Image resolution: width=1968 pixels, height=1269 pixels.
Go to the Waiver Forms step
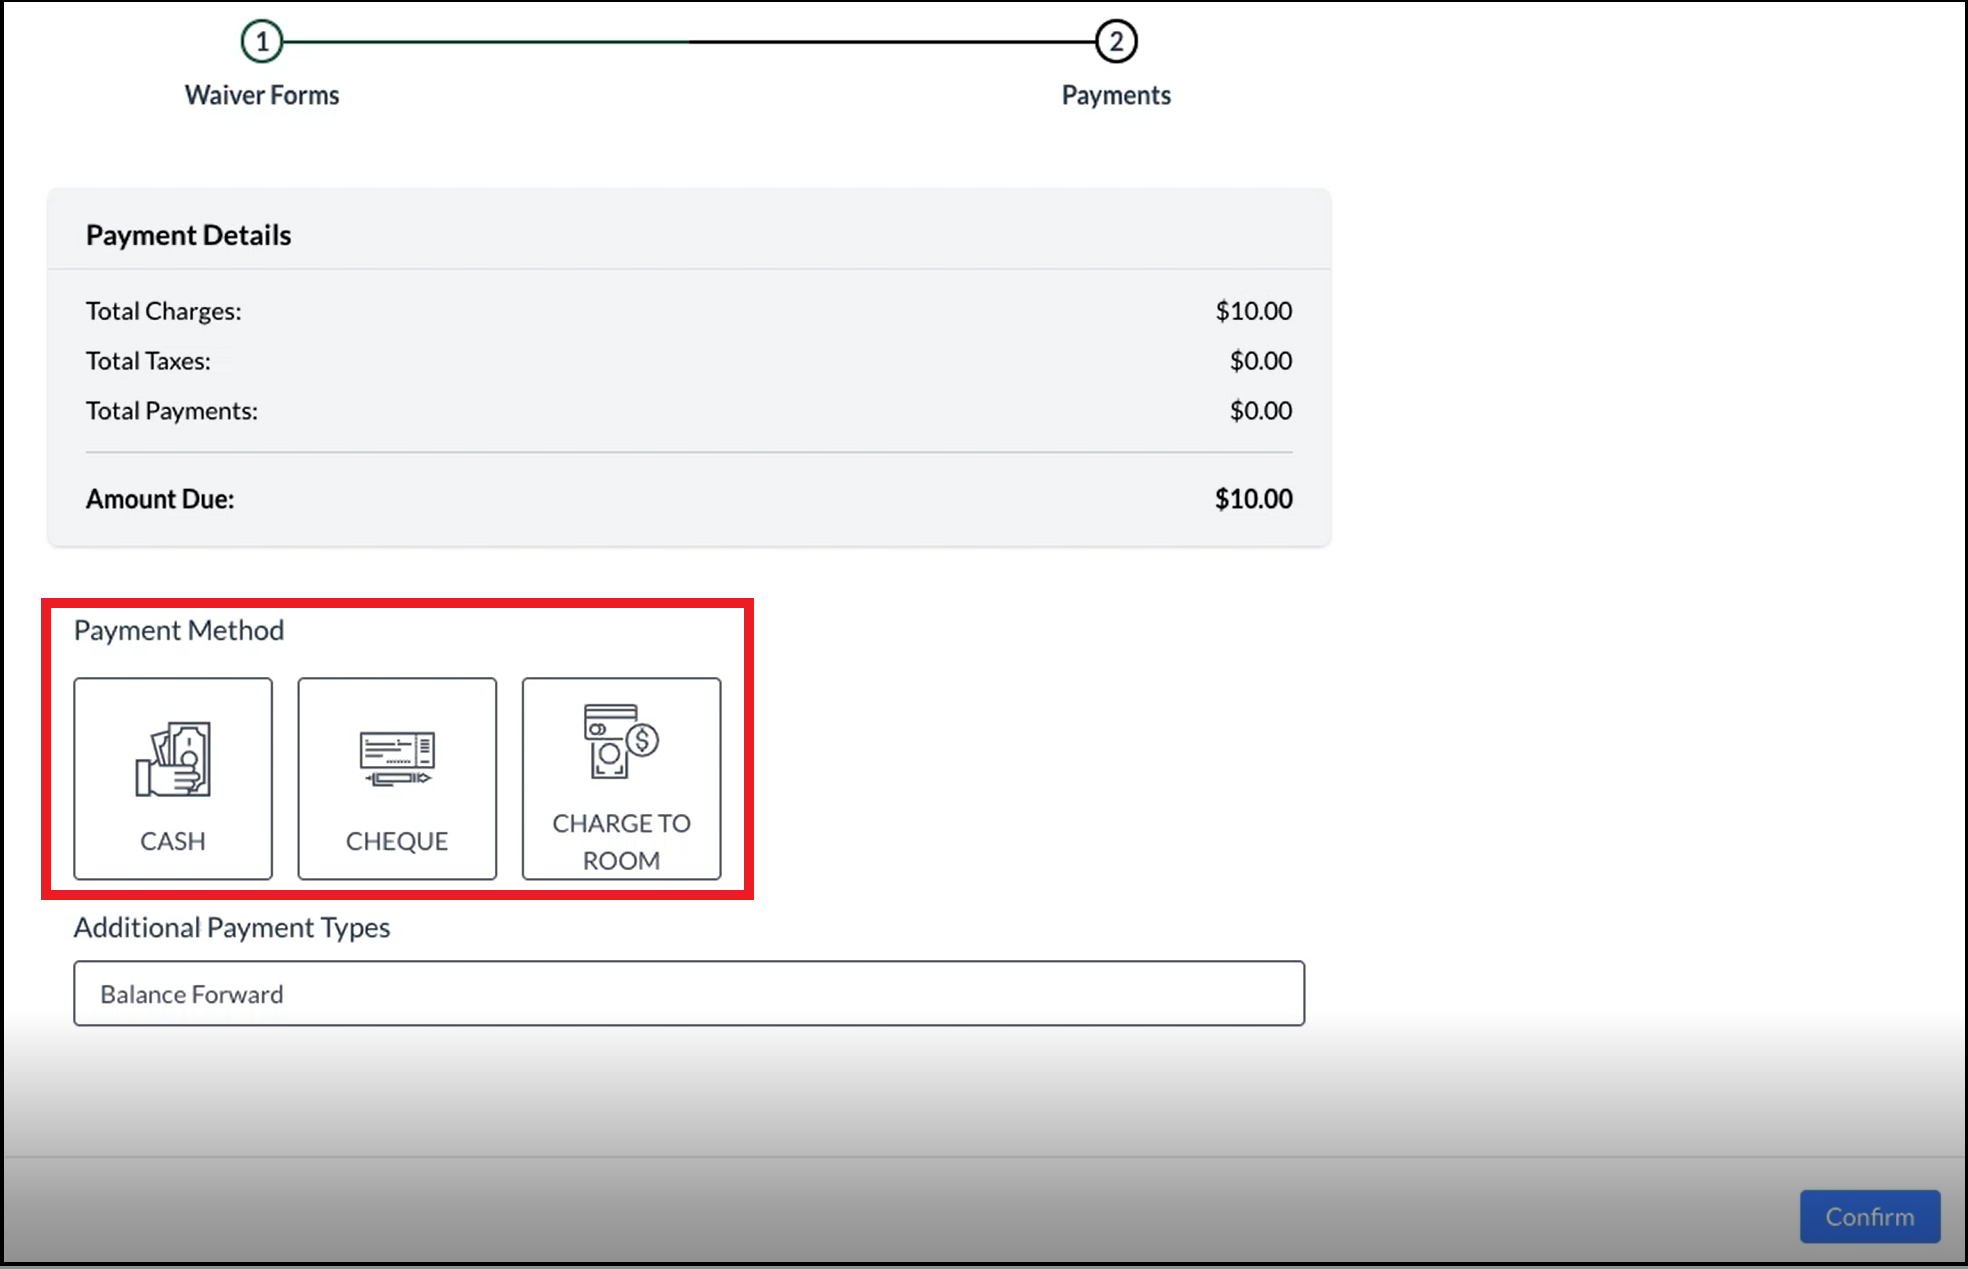262,95
